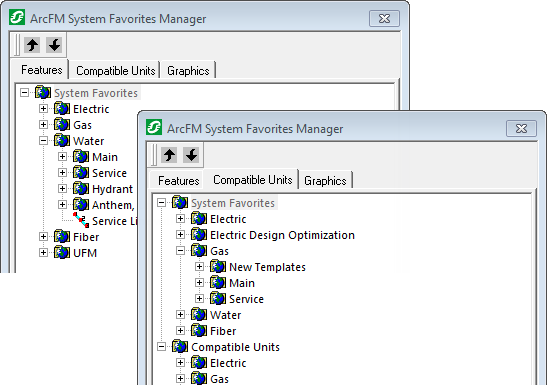
Task: Collapse the Gas node in front window
Action: (180, 251)
